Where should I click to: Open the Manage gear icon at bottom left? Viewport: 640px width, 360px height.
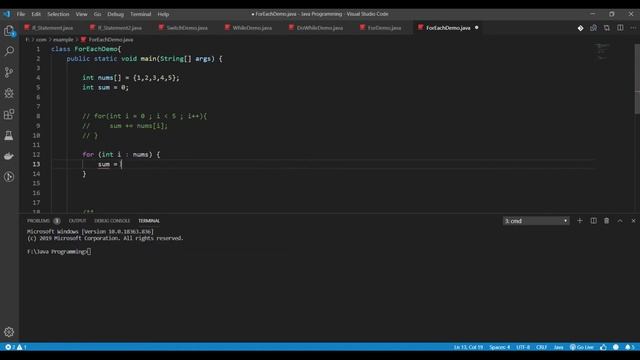(x=9, y=332)
